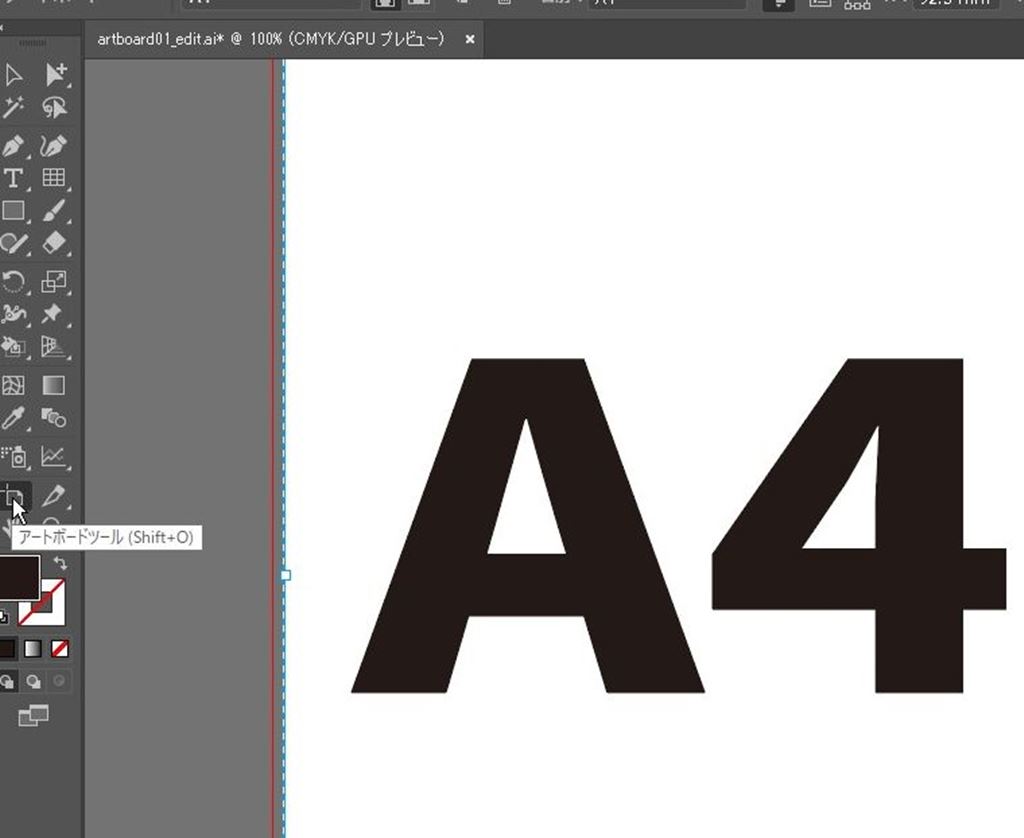Pick the Rotate tool
Screen dimensions: 1024x838
click(13, 282)
